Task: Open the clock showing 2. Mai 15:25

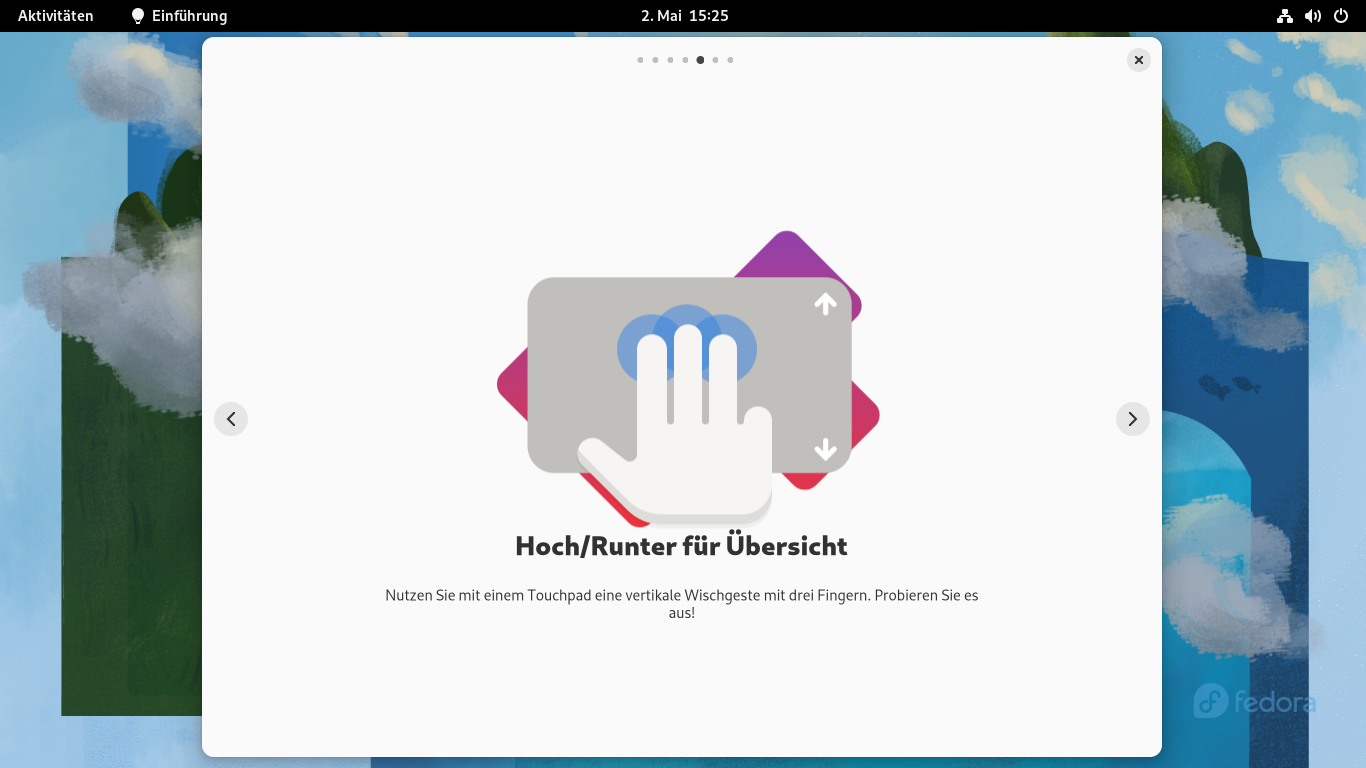Action: point(684,16)
